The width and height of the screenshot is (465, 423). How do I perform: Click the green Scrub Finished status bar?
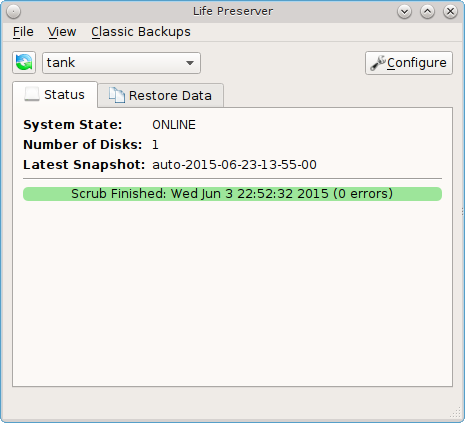[x=232, y=194]
